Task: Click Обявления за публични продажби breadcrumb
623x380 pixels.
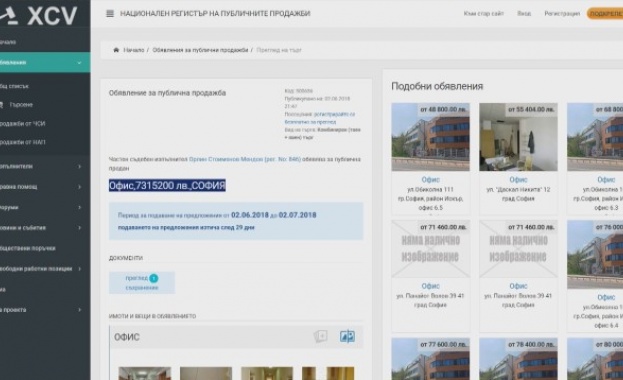Action: (200, 50)
